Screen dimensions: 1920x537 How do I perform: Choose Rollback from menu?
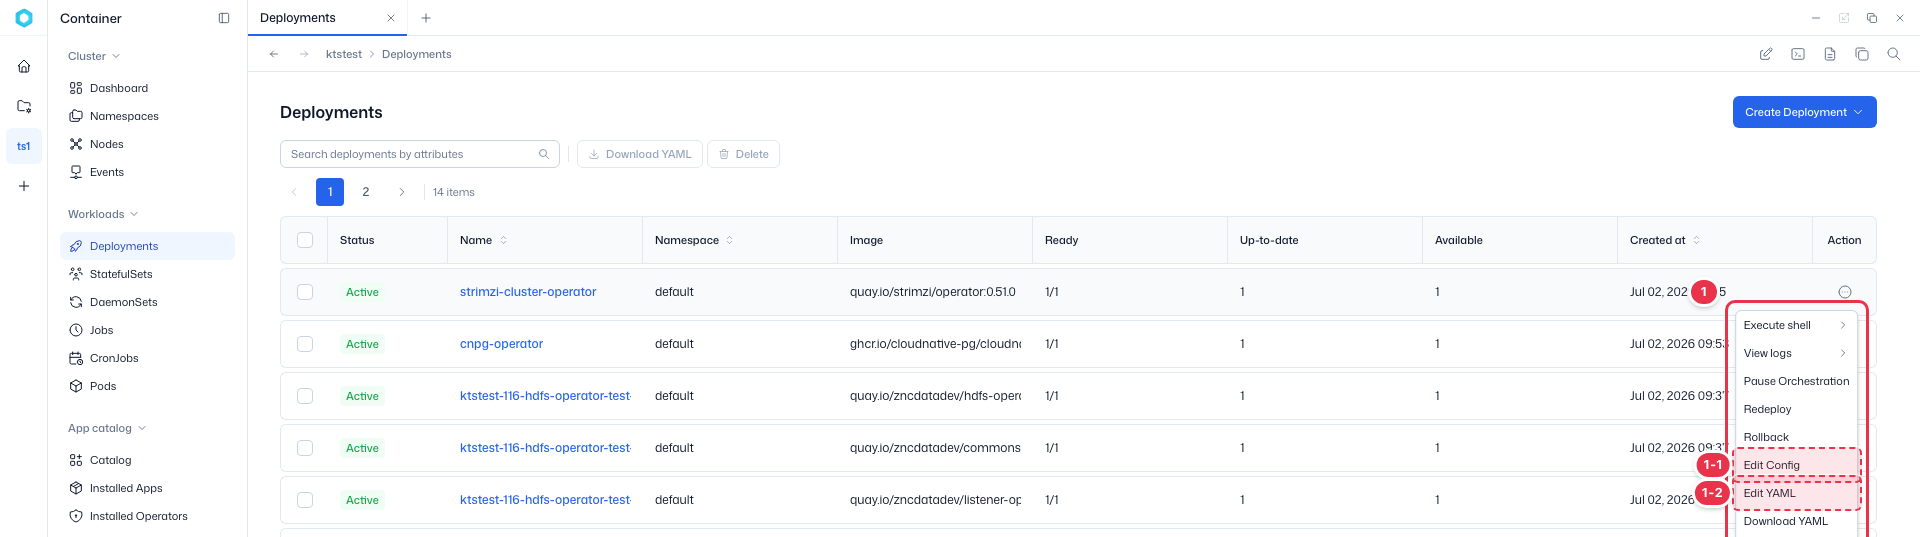[1796, 437]
